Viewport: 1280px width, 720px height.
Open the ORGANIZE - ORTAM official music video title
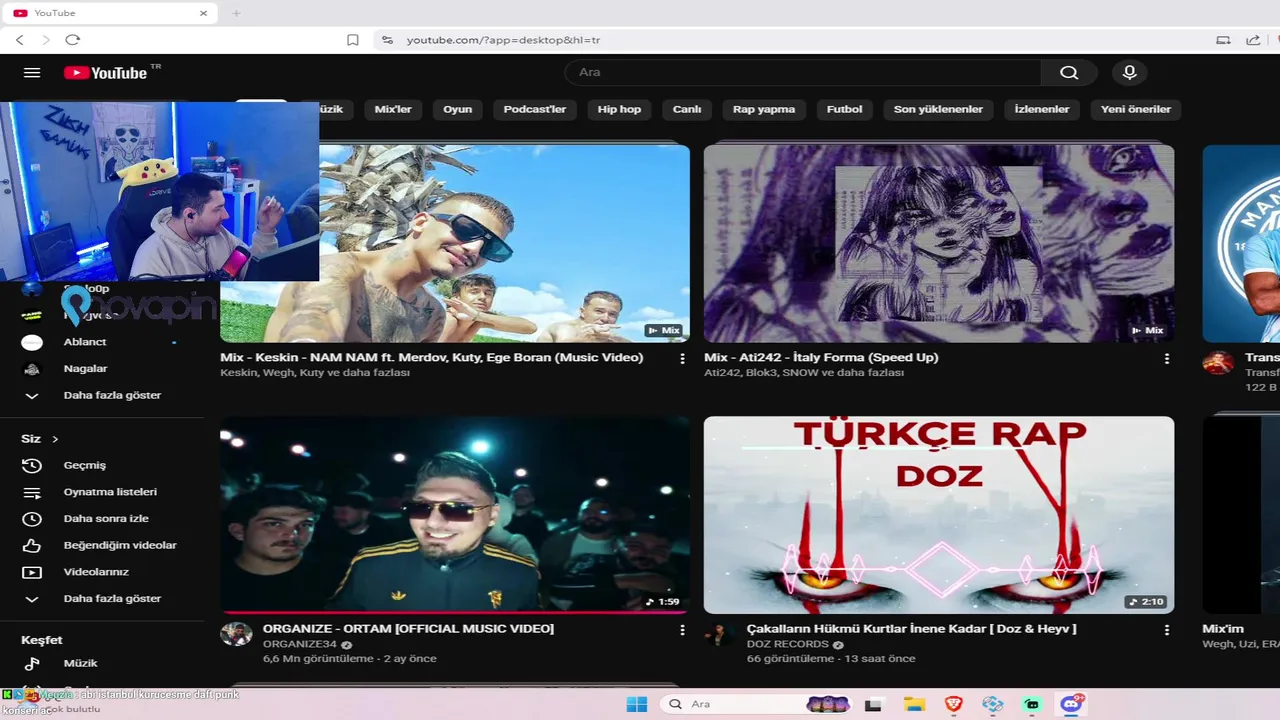point(408,628)
